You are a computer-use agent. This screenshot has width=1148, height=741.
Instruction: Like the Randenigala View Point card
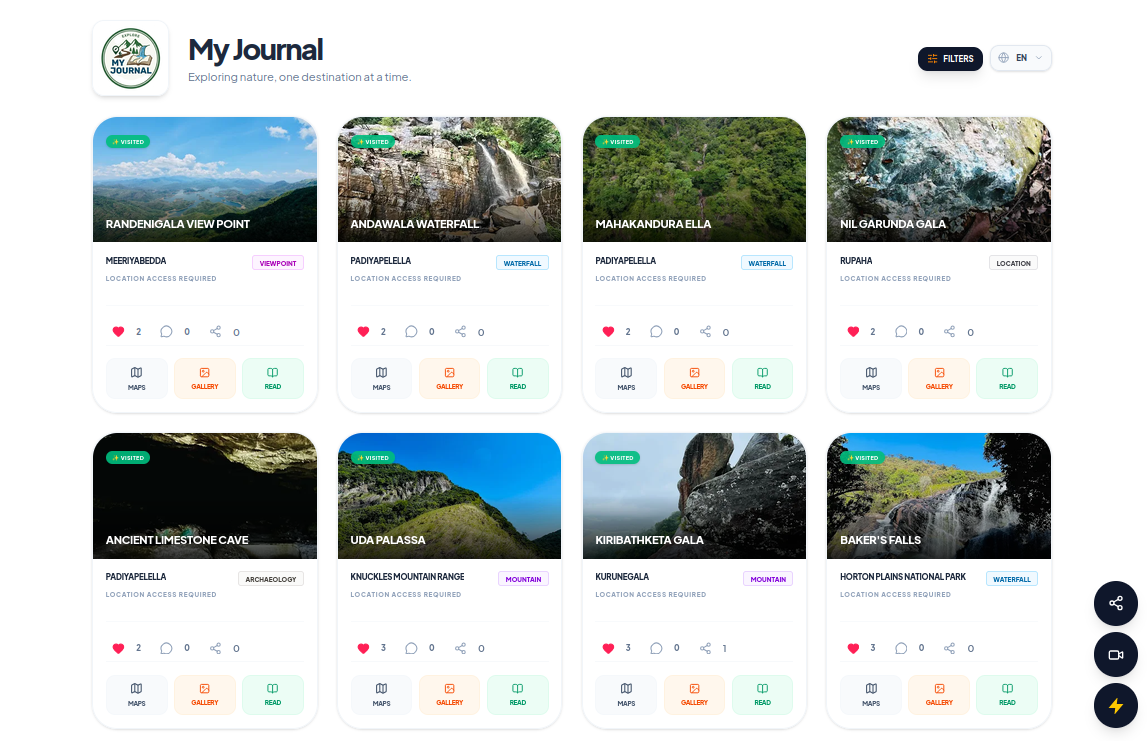coord(119,332)
